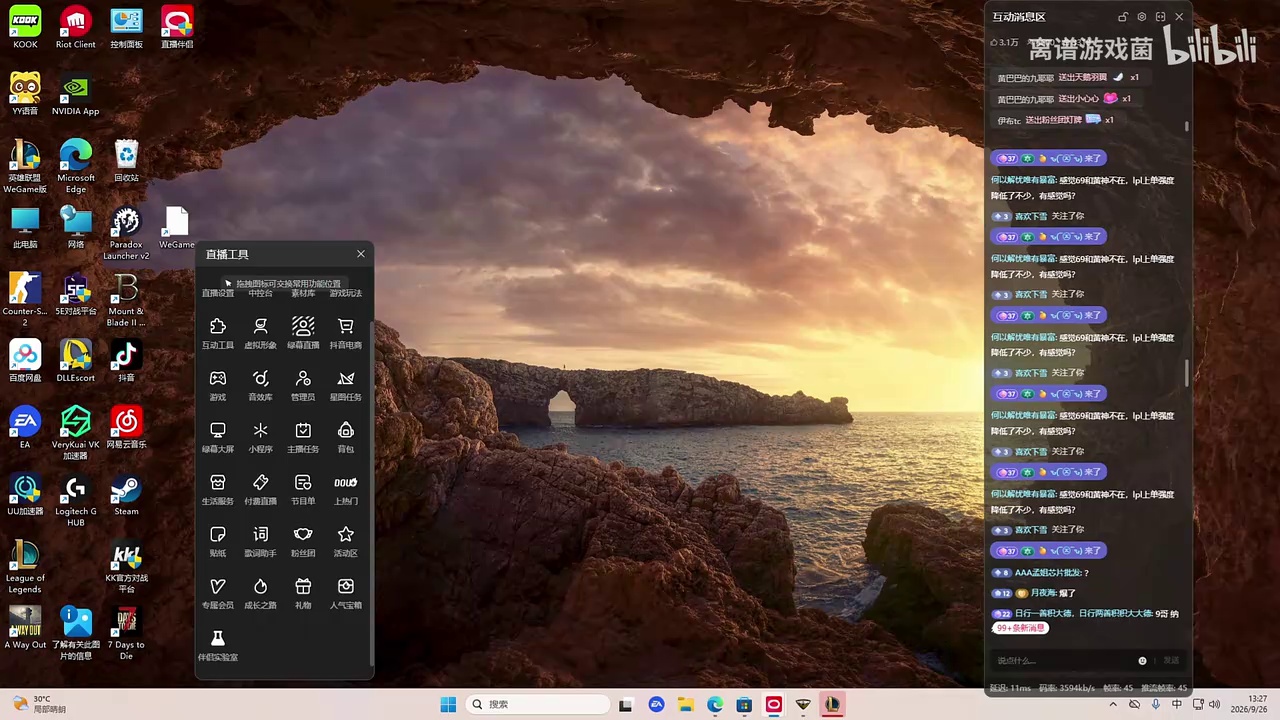
Task: Click the pop-out icon in 互动消息区 header
Action: click(1160, 17)
